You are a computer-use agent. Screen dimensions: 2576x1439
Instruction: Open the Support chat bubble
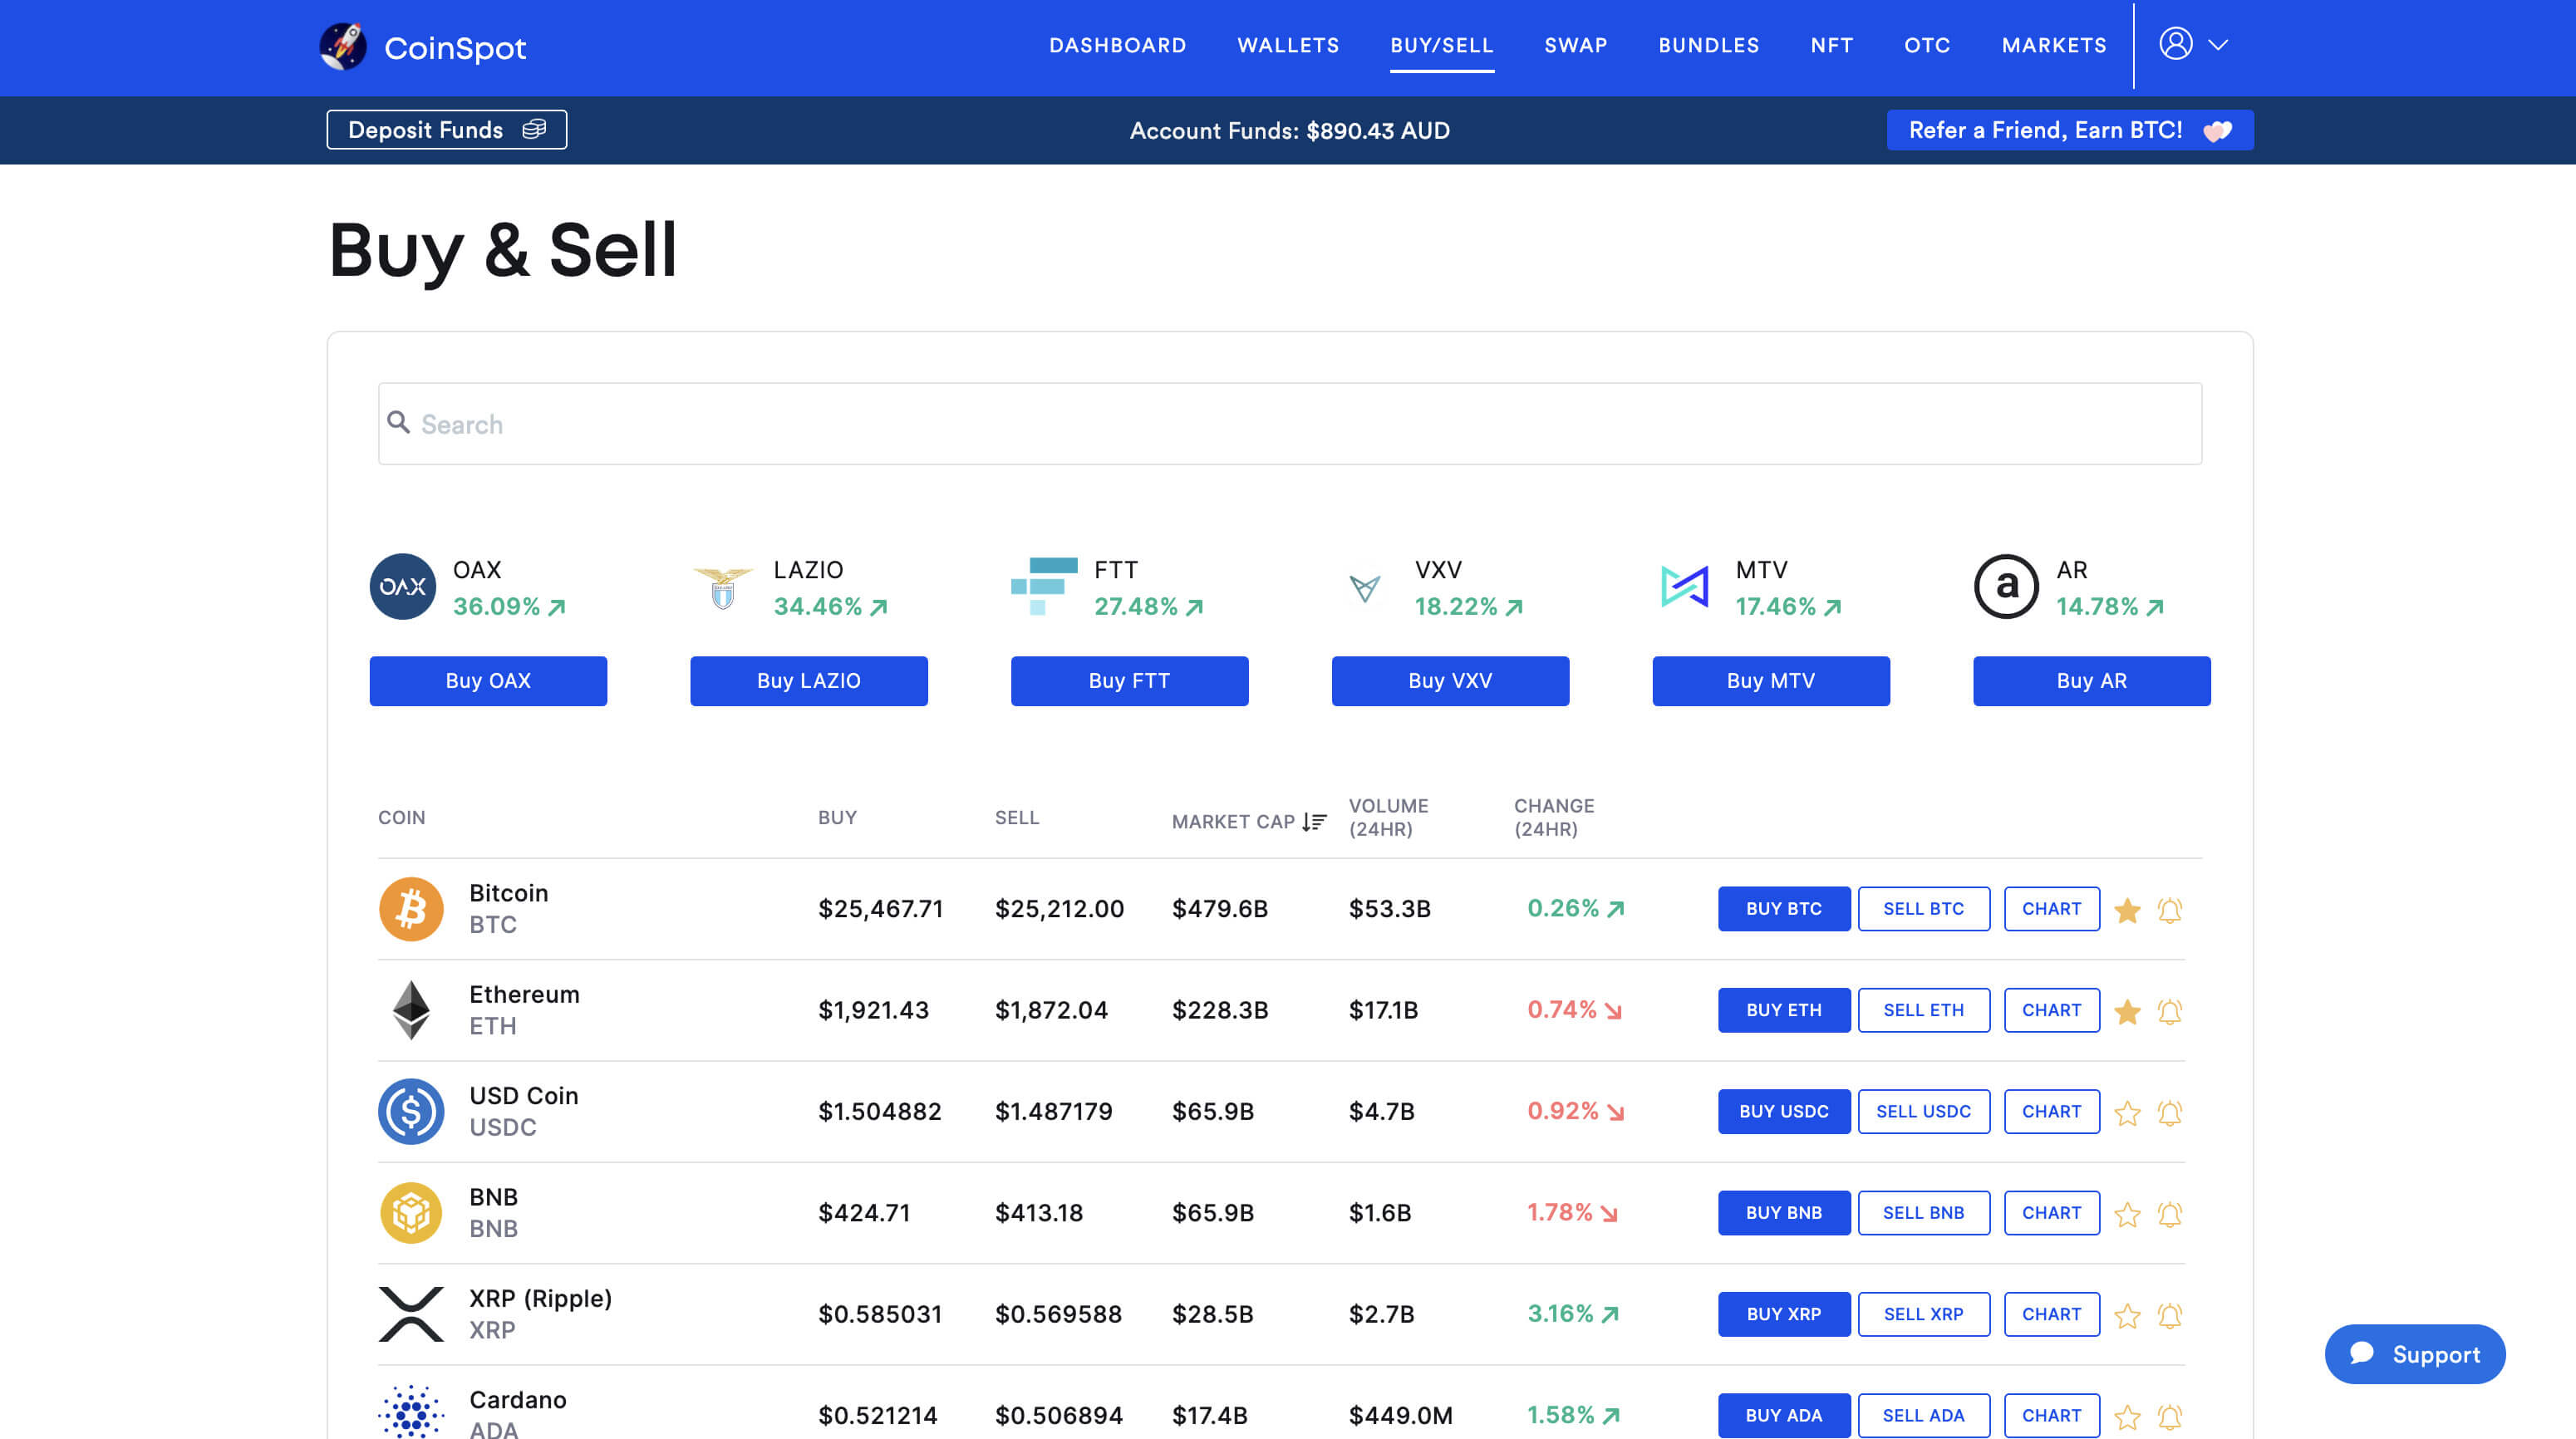click(2414, 1354)
